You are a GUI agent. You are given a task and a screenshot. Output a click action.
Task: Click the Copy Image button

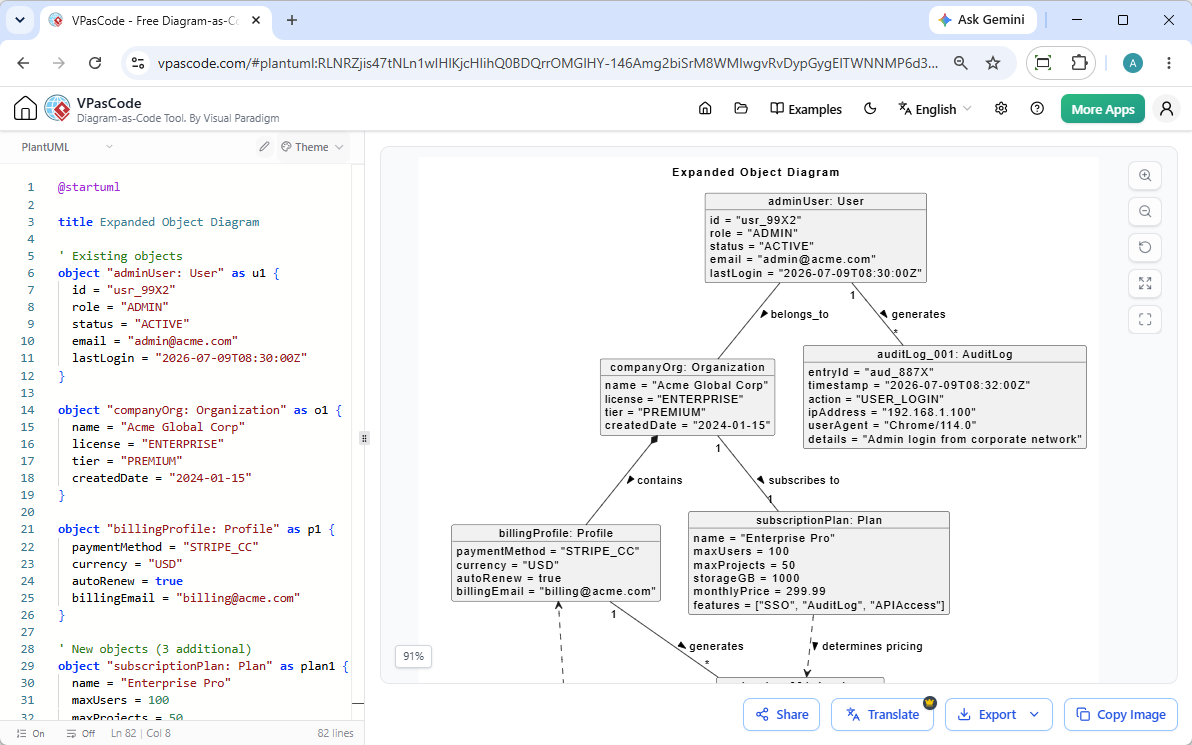click(x=1121, y=715)
